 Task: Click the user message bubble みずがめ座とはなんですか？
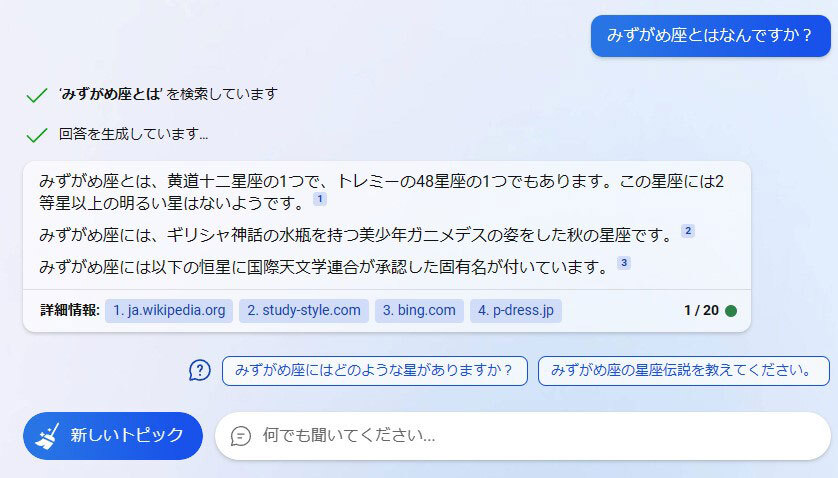710,36
